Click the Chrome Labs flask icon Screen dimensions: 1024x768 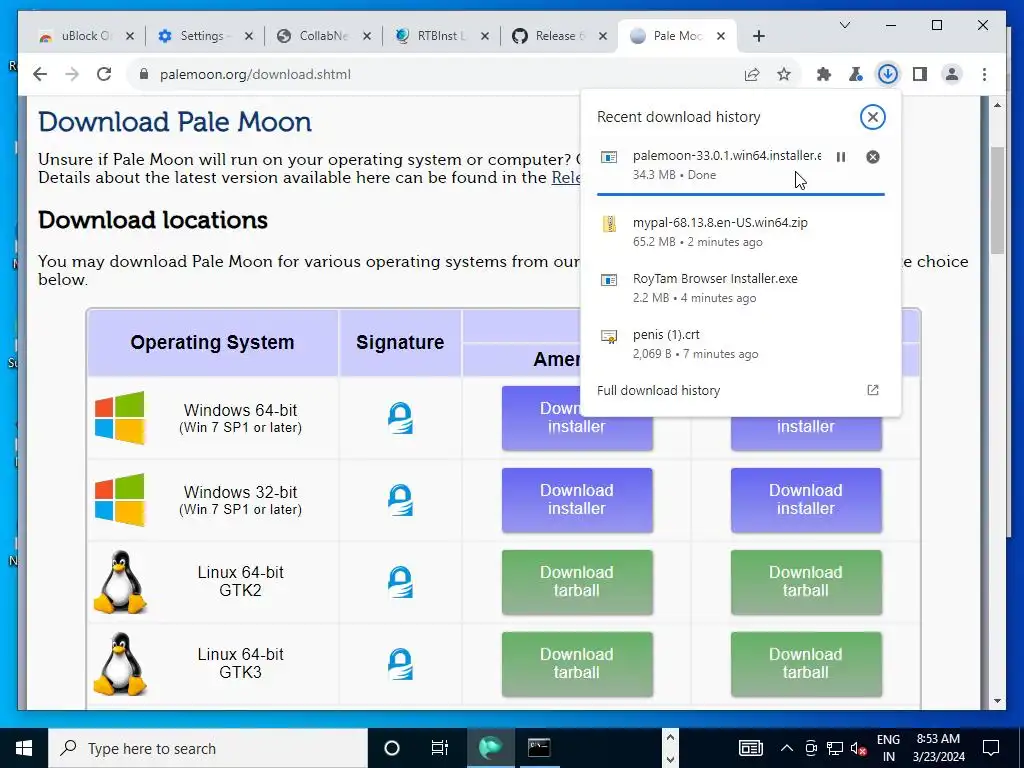[x=856, y=74]
